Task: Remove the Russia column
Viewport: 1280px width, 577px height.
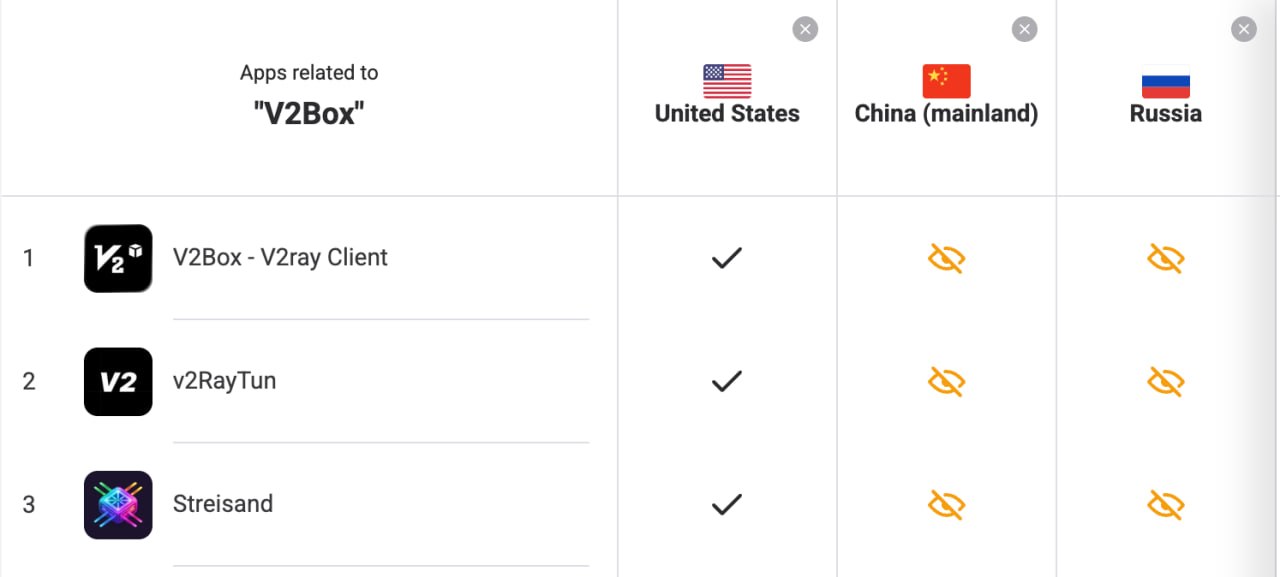Action: pos(1243,30)
